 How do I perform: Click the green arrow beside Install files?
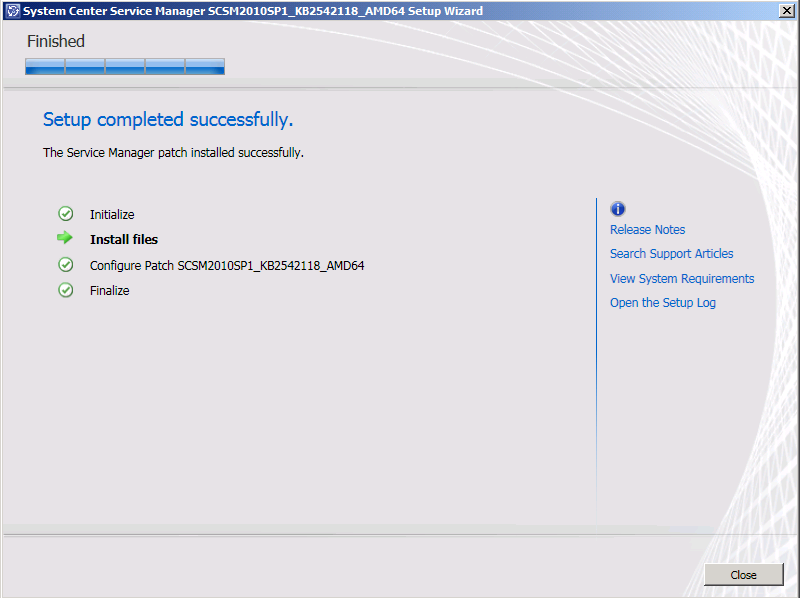[65, 237]
